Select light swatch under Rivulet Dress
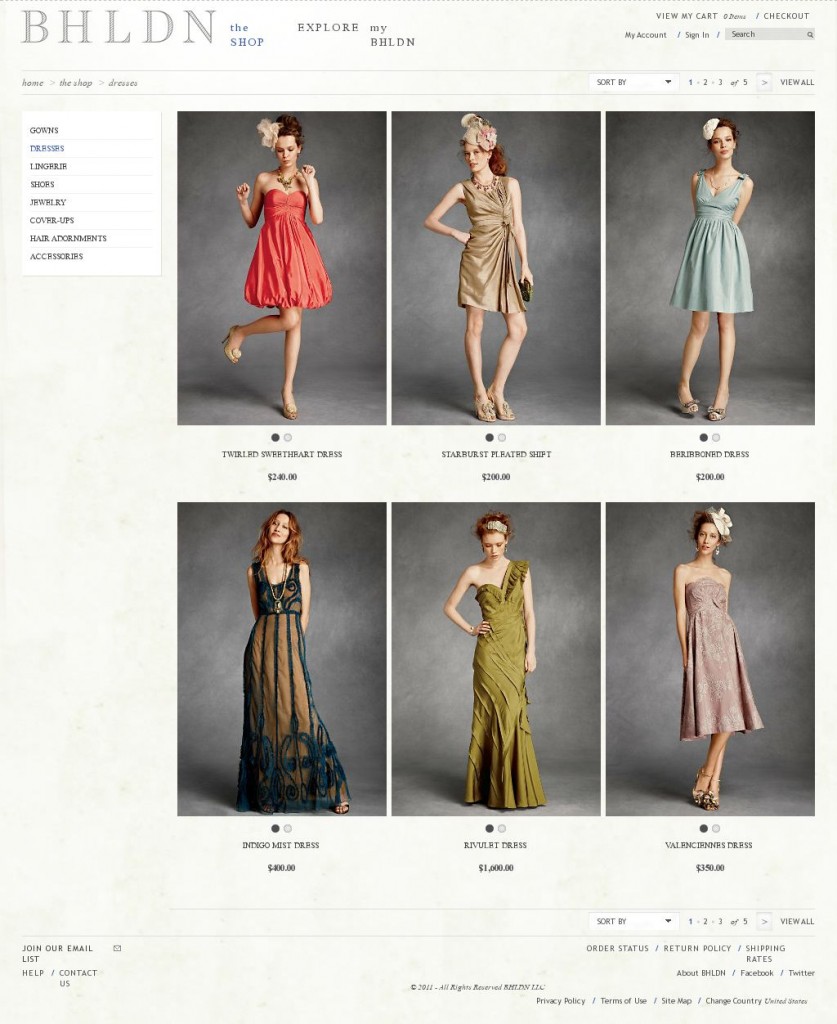Viewport: 837px width, 1024px height. point(502,828)
